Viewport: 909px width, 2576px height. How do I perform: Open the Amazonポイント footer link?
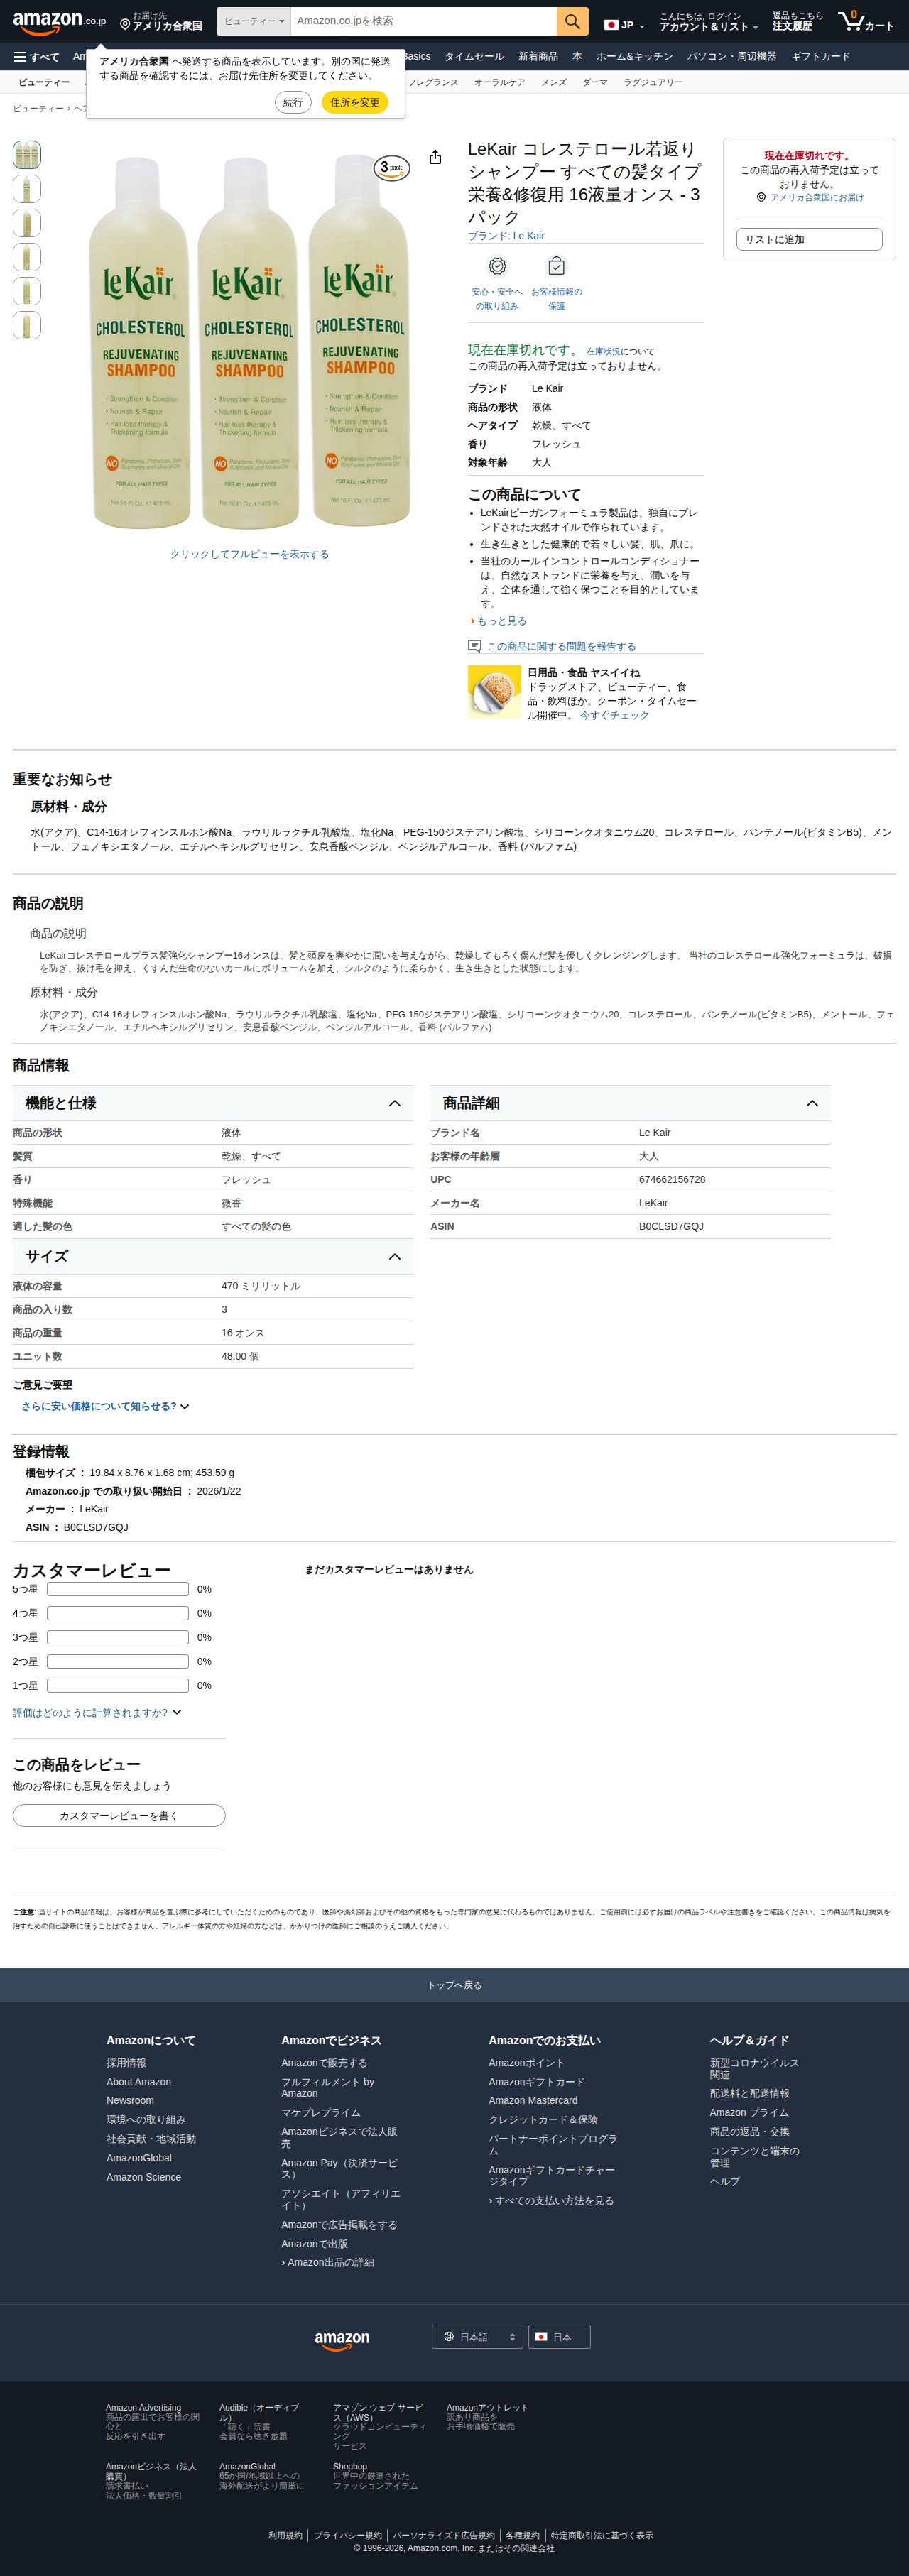click(x=526, y=2062)
